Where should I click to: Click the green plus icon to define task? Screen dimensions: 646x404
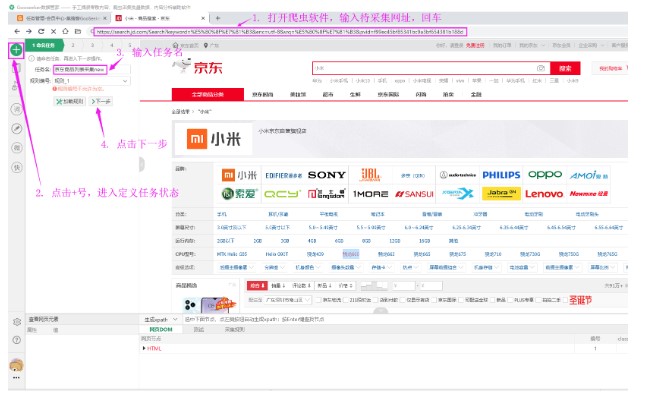click(16, 48)
